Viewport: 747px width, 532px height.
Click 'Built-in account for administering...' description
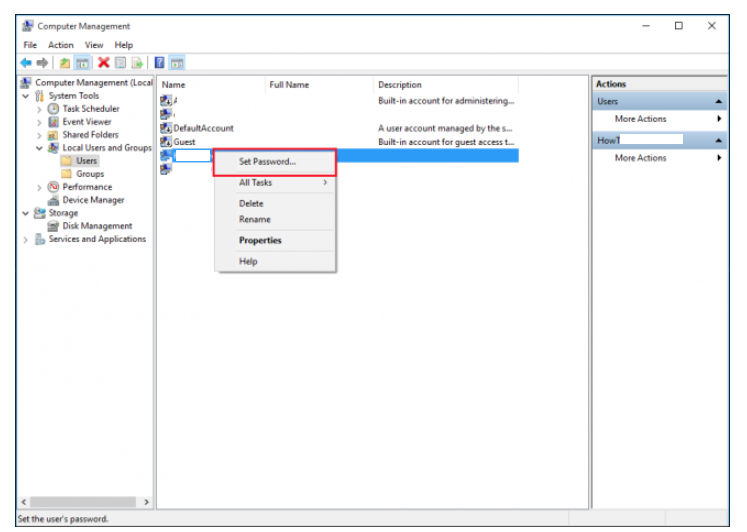click(446, 100)
